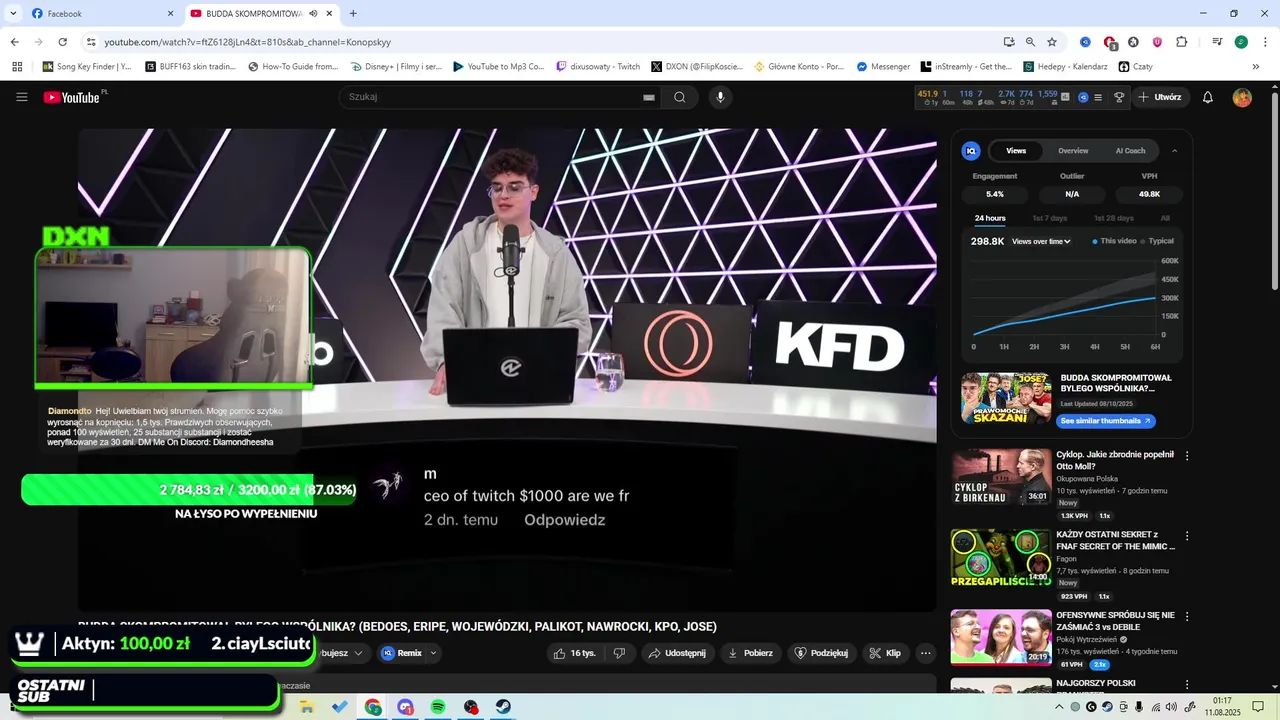The height and width of the screenshot is (720, 1280).
Task: Open Spotify from the taskbar
Action: [x=438, y=707]
